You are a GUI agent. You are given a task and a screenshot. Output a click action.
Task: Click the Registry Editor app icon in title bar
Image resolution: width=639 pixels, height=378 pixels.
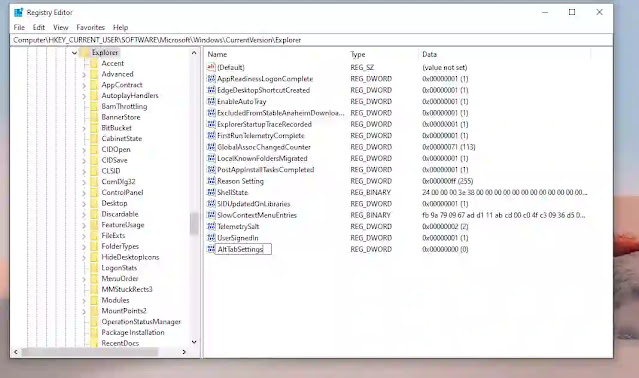click(18, 12)
